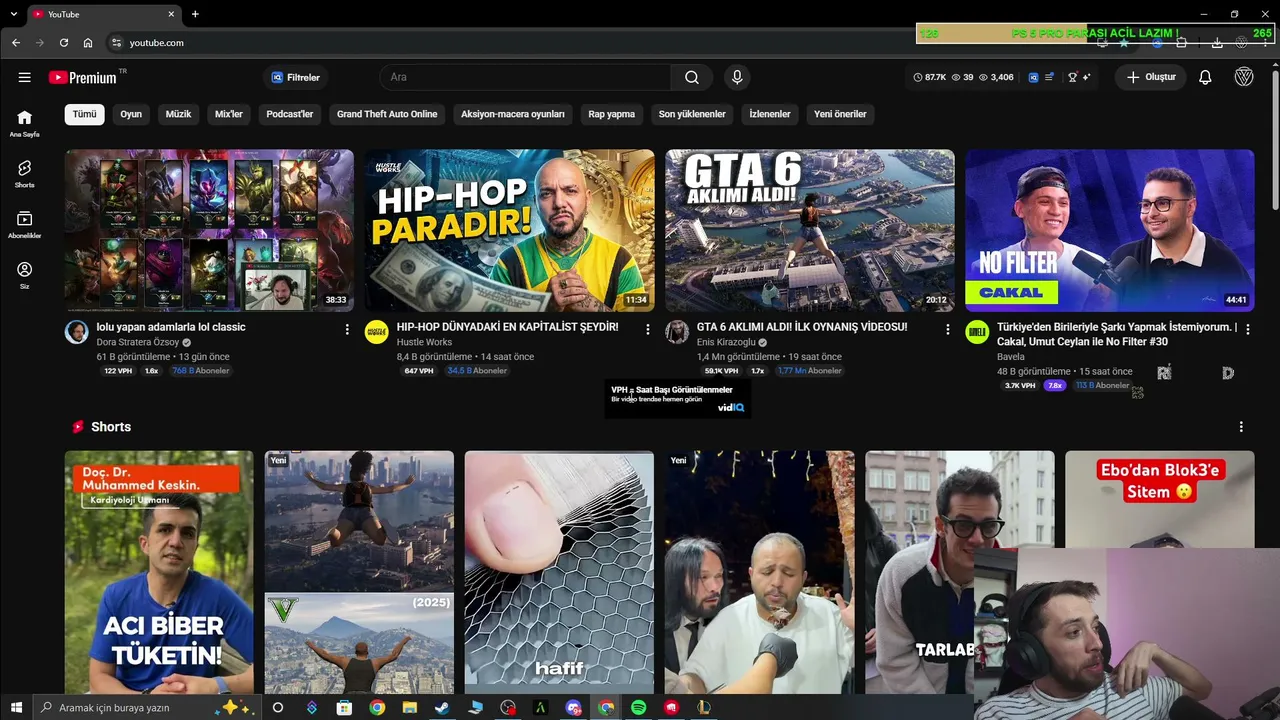Open Abonelikler in the sidebar
Image resolution: width=1280 pixels, height=720 pixels.
24,225
